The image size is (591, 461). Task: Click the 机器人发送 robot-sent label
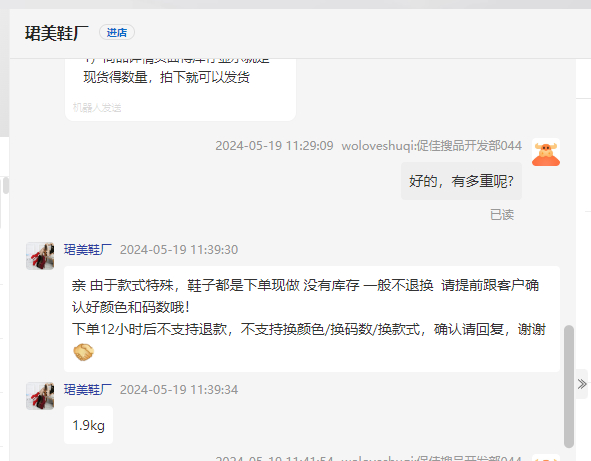tap(97, 108)
